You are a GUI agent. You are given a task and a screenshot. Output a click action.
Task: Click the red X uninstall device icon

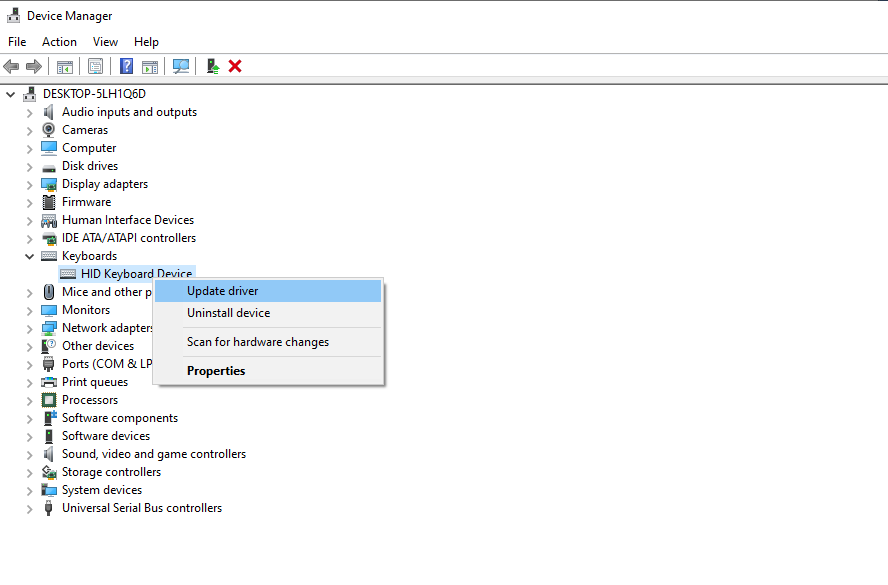coord(235,66)
